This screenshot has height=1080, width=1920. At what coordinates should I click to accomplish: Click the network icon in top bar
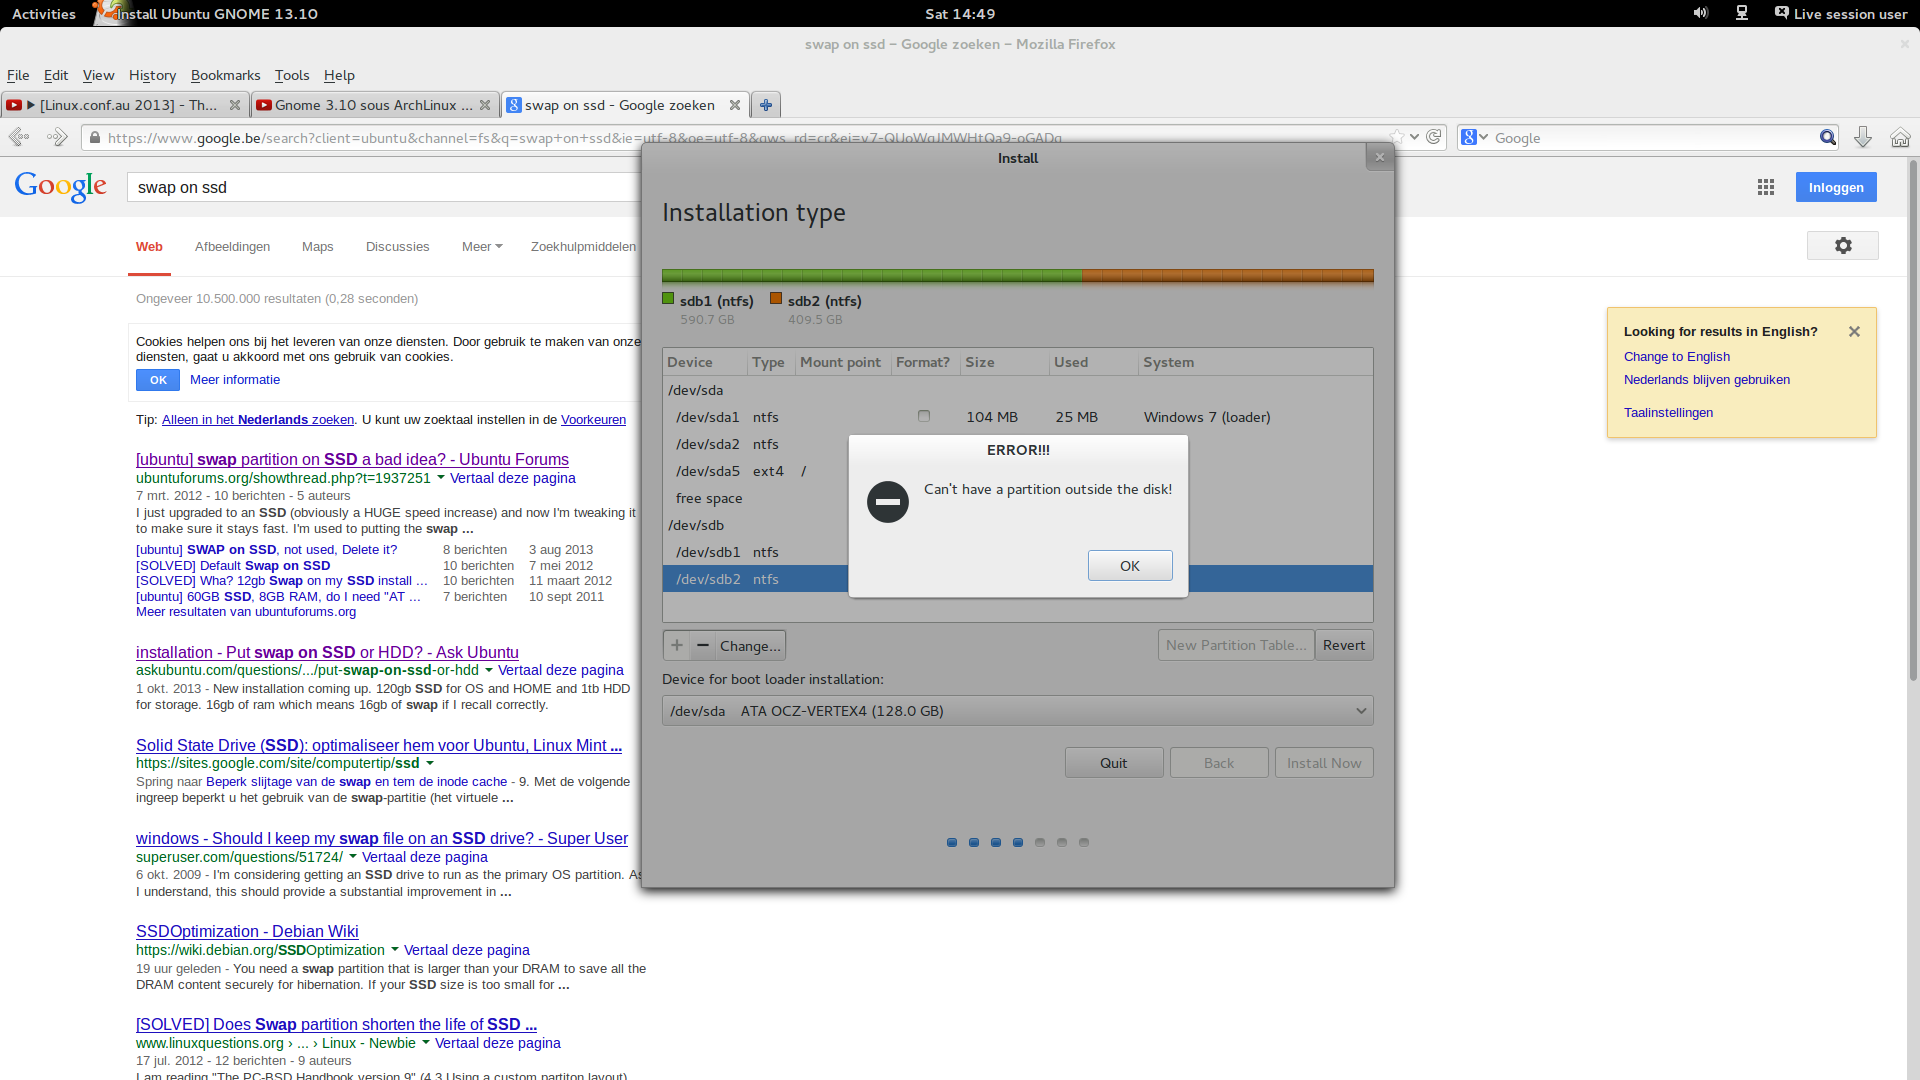point(1741,13)
